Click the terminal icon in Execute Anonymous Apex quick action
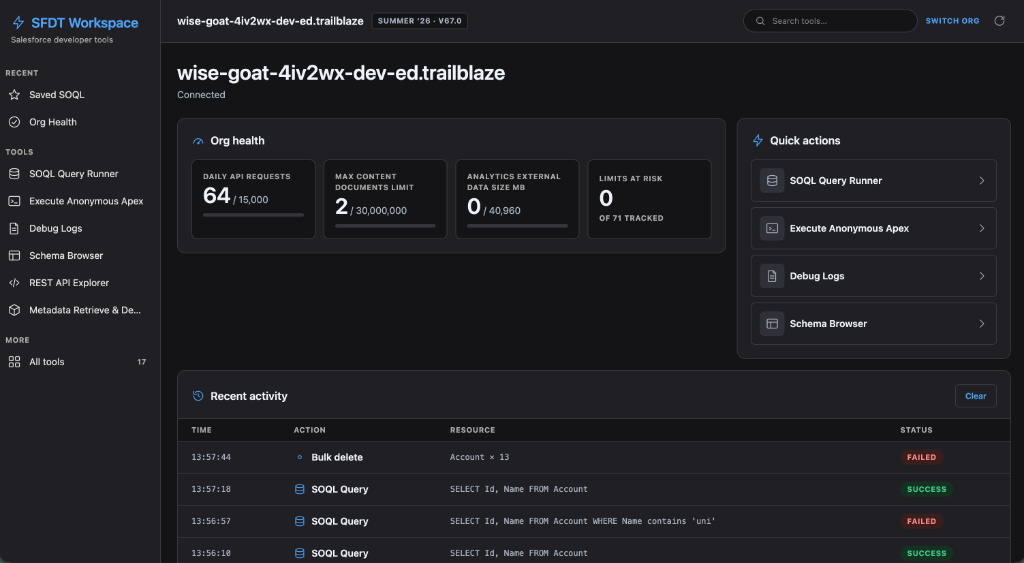Screen dimensions: 1024x563 772,229
